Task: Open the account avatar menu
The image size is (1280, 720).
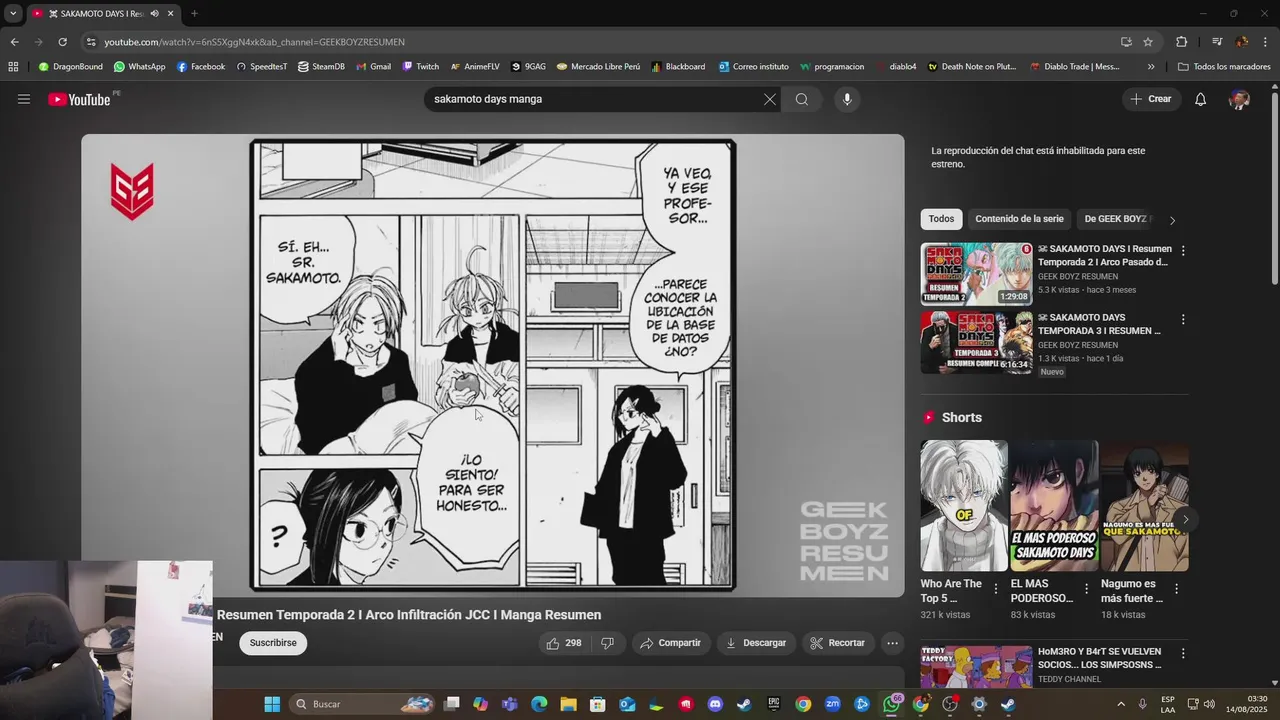Action: 1239,99
